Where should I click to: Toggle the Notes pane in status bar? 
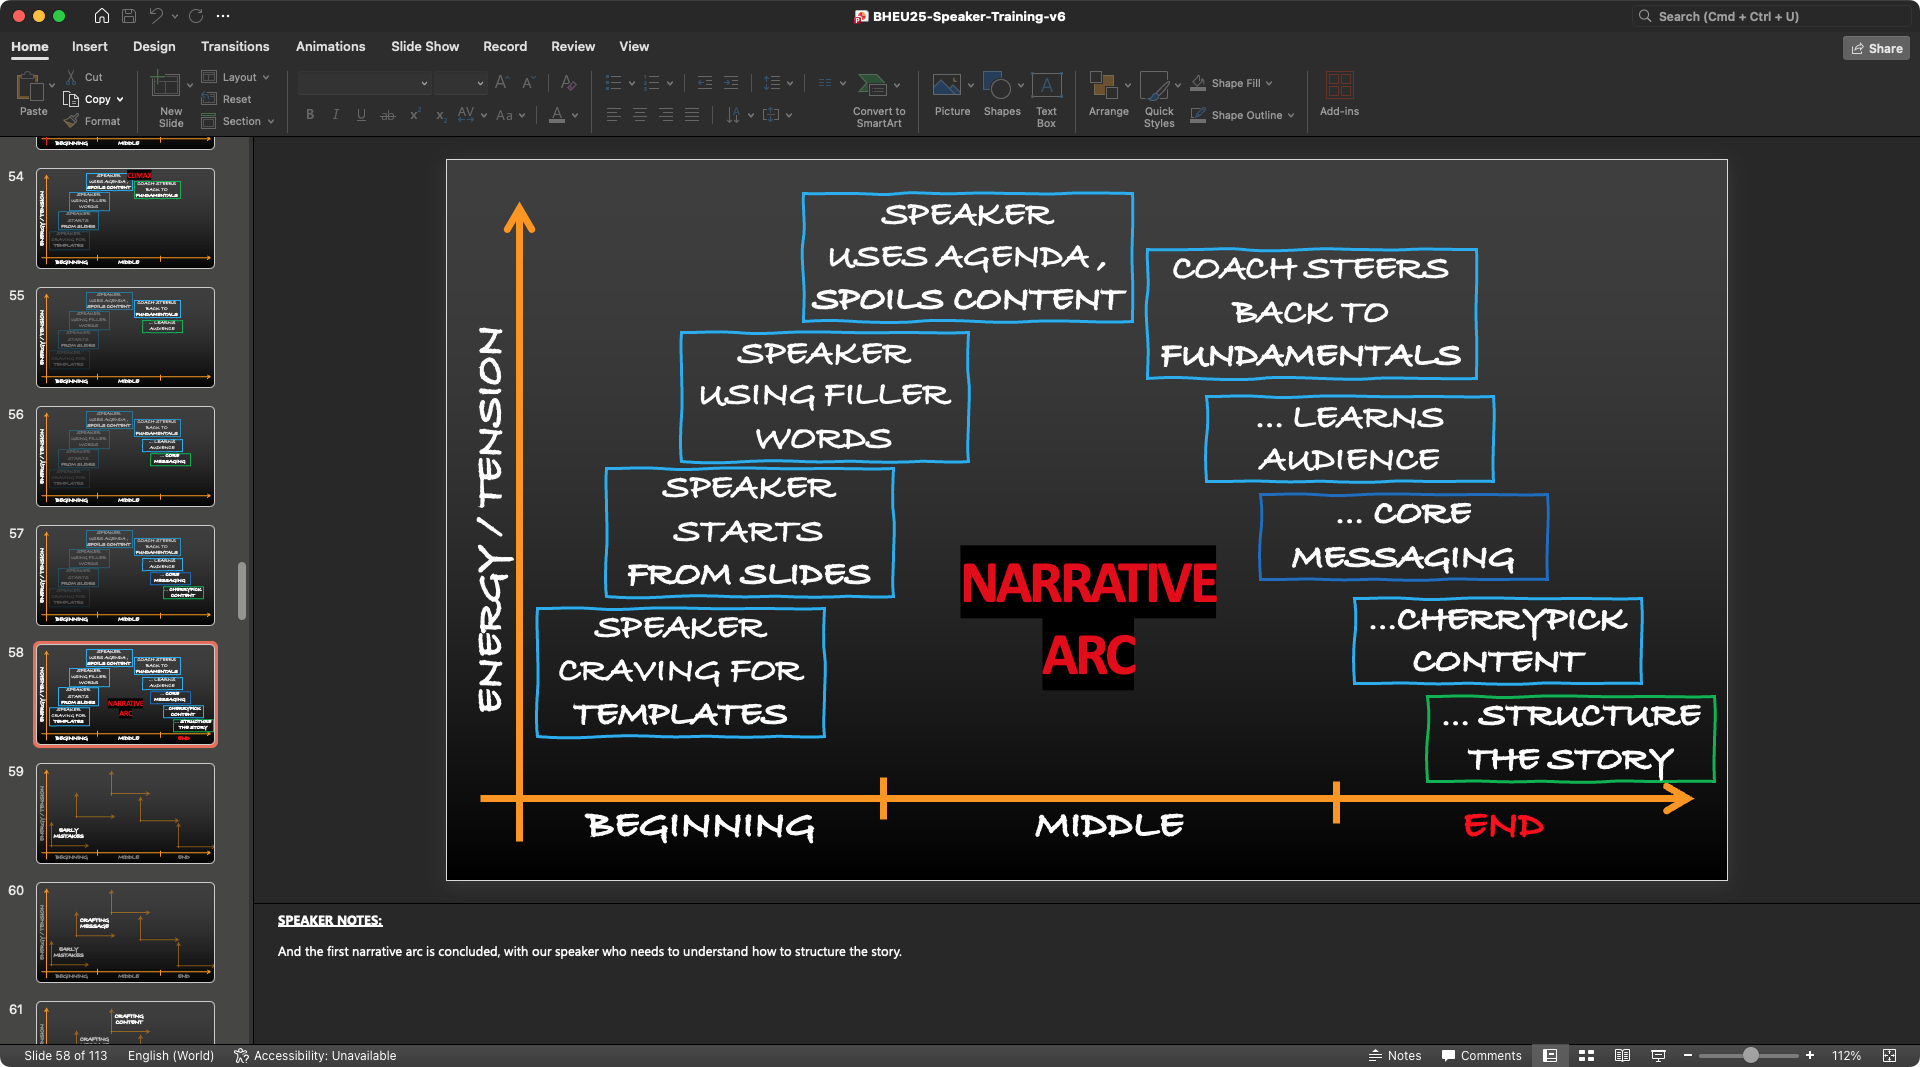[1395, 1056]
